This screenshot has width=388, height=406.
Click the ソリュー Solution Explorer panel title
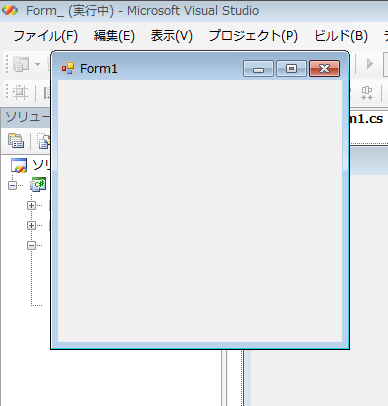tap(27, 117)
